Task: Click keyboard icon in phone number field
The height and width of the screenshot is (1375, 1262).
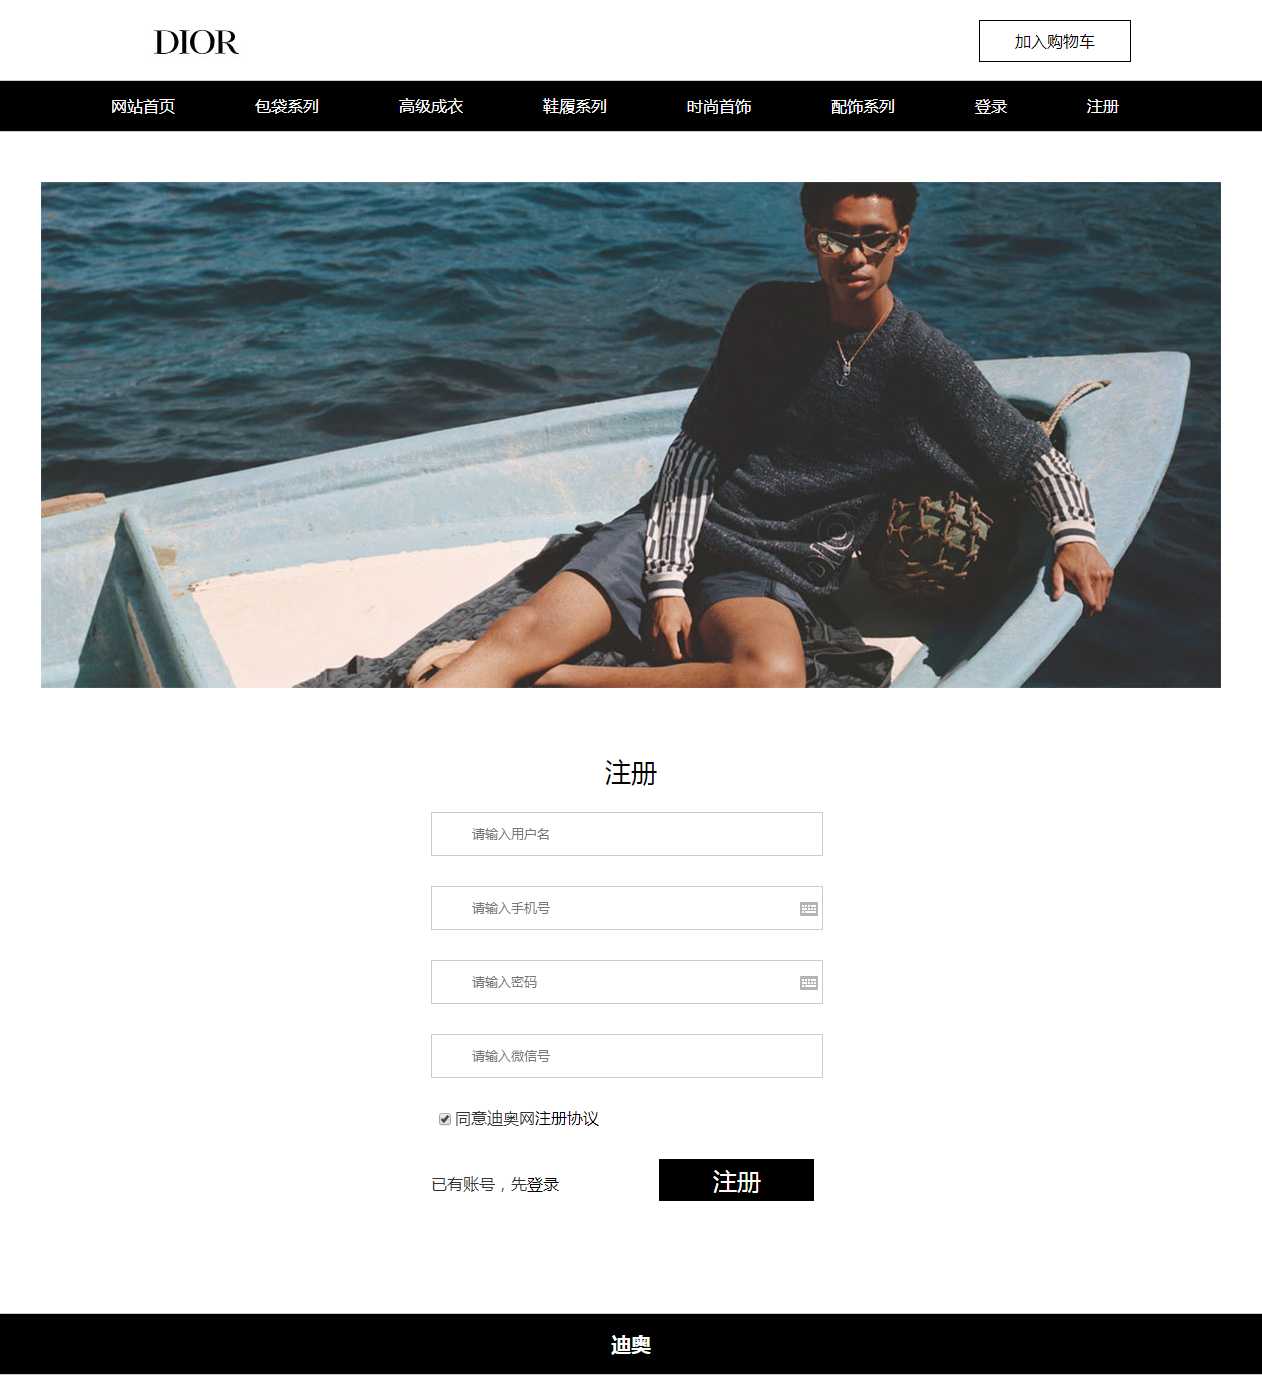Action: point(809,908)
